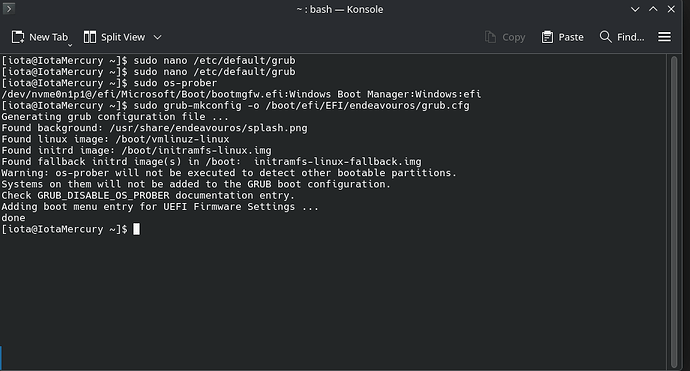
Task: Click "Found linux image" vmlinuz-linux line
Action: pos(115,139)
